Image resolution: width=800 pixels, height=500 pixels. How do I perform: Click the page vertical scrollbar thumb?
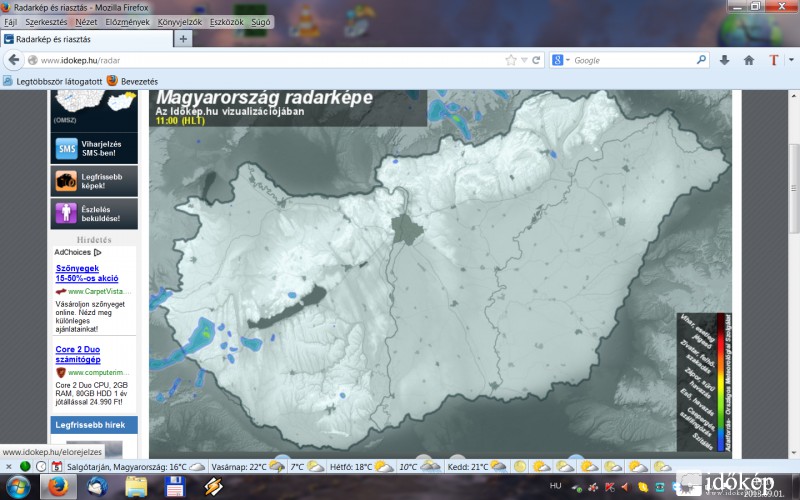[x=794, y=188]
